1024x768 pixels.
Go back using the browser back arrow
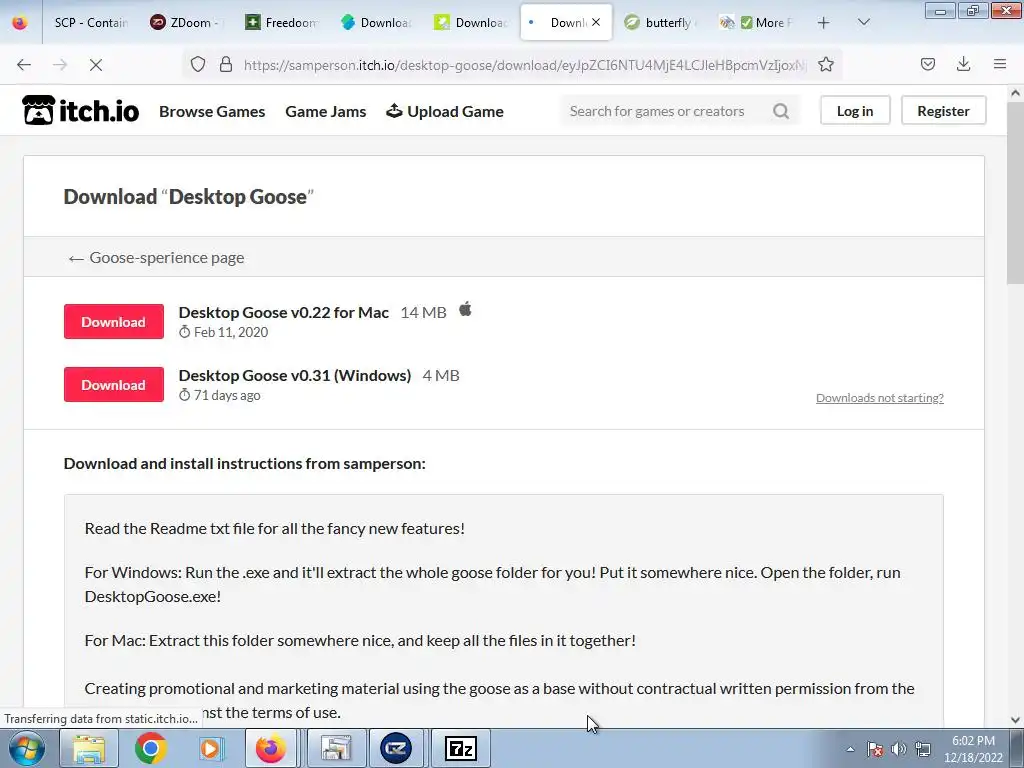click(x=24, y=65)
